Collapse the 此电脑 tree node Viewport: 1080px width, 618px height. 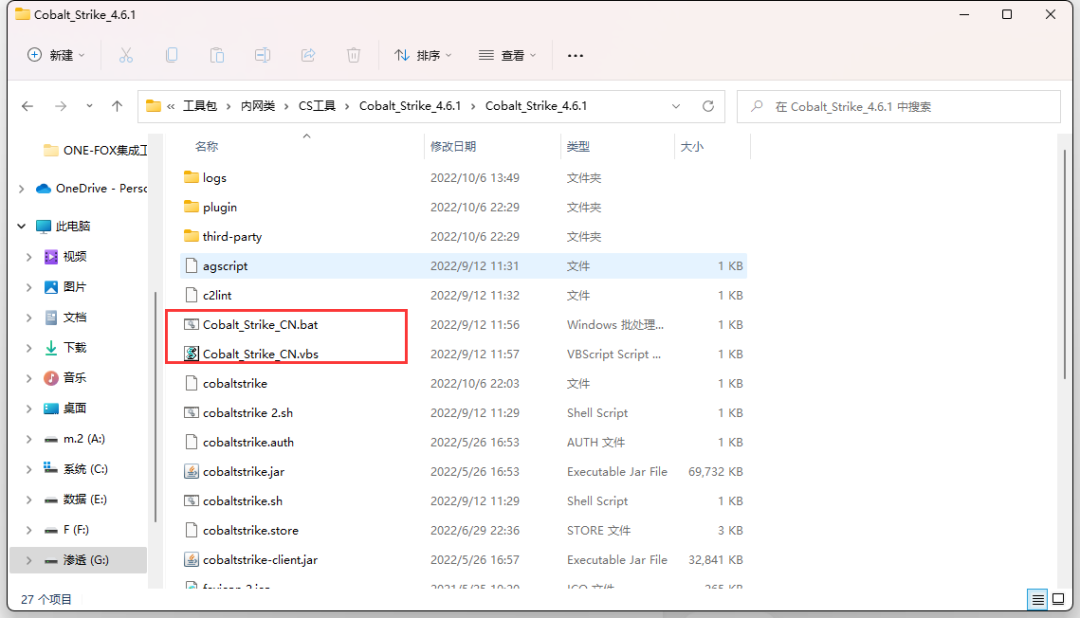click(21, 226)
